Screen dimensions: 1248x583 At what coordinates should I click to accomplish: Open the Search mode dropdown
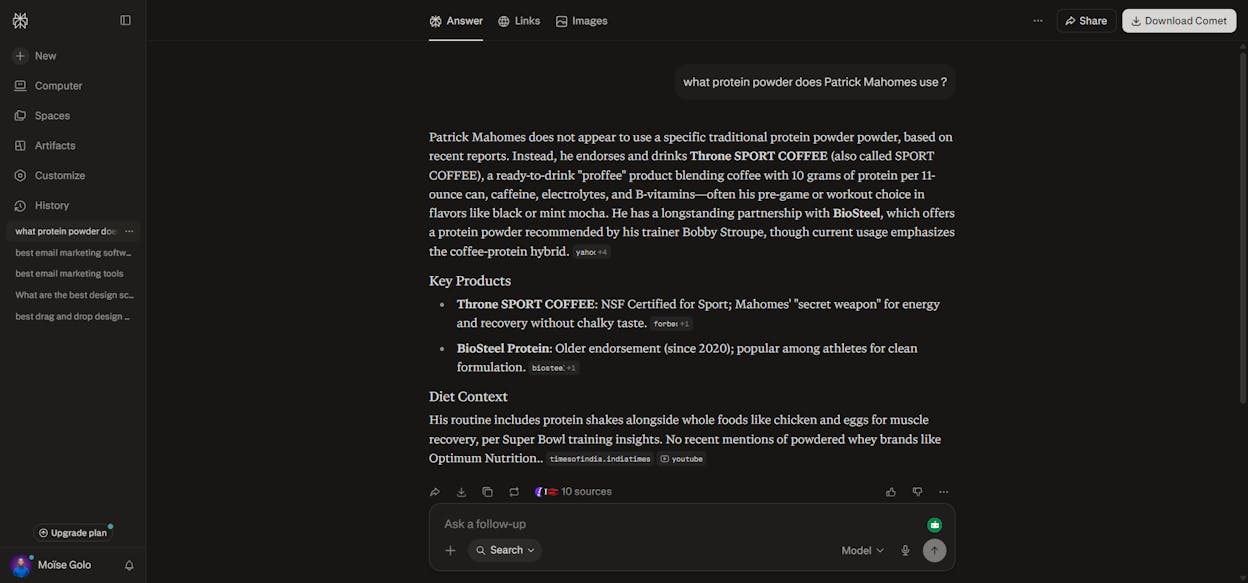pos(505,550)
